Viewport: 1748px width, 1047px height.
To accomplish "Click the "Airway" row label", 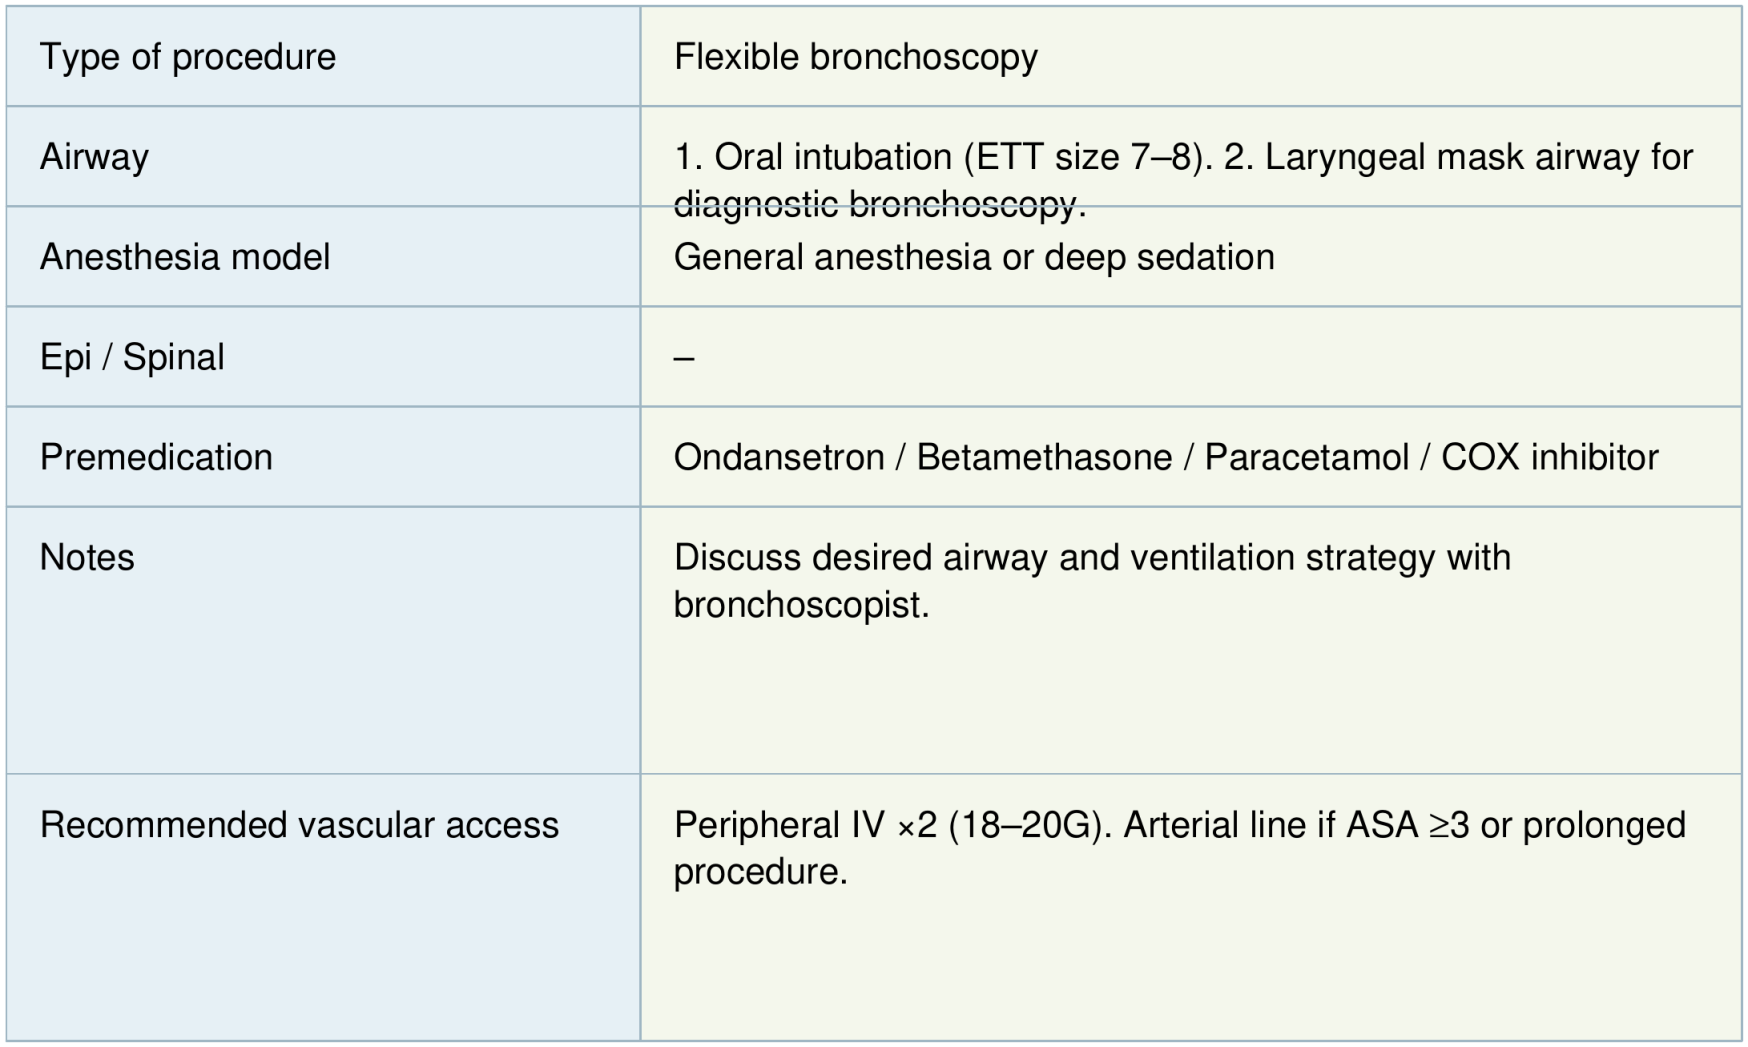I will tap(94, 157).
